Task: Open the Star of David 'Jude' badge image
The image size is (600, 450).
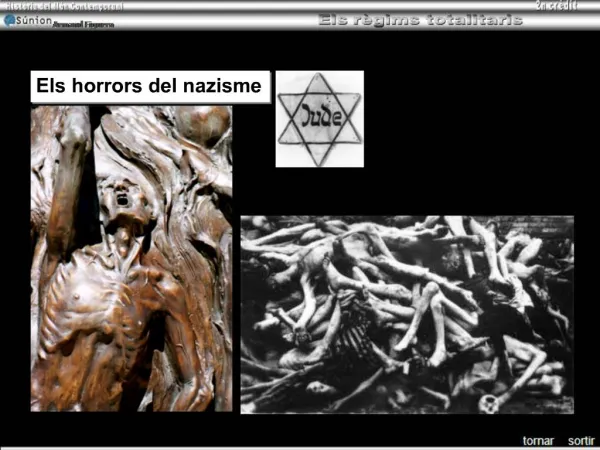Action: coord(320,119)
